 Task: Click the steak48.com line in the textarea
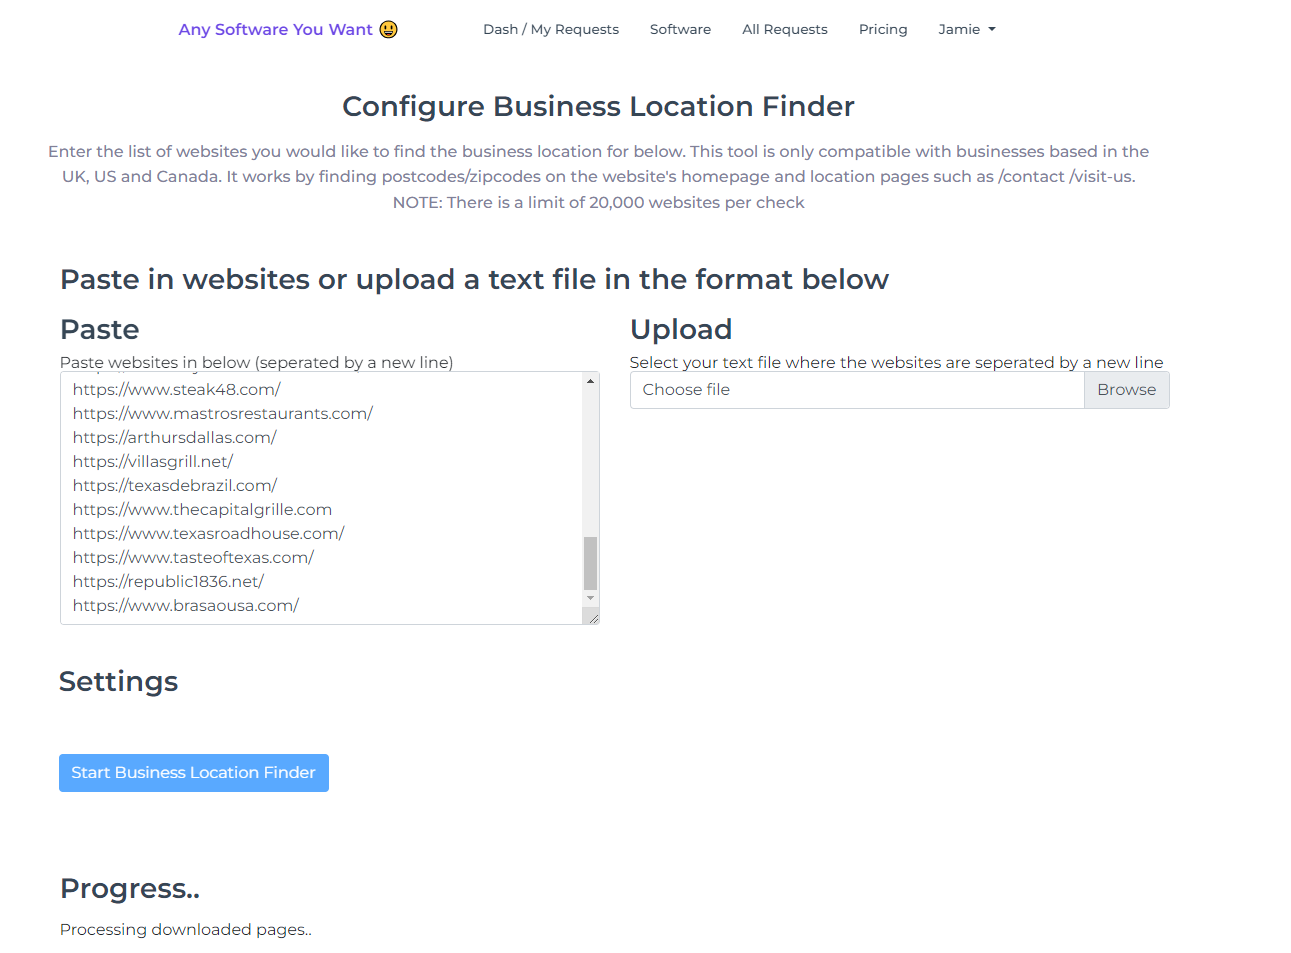[177, 389]
